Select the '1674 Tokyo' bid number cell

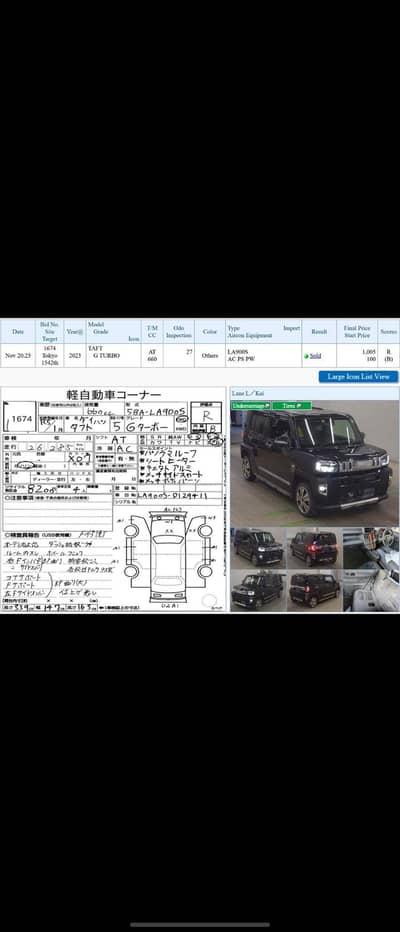tap(50, 355)
